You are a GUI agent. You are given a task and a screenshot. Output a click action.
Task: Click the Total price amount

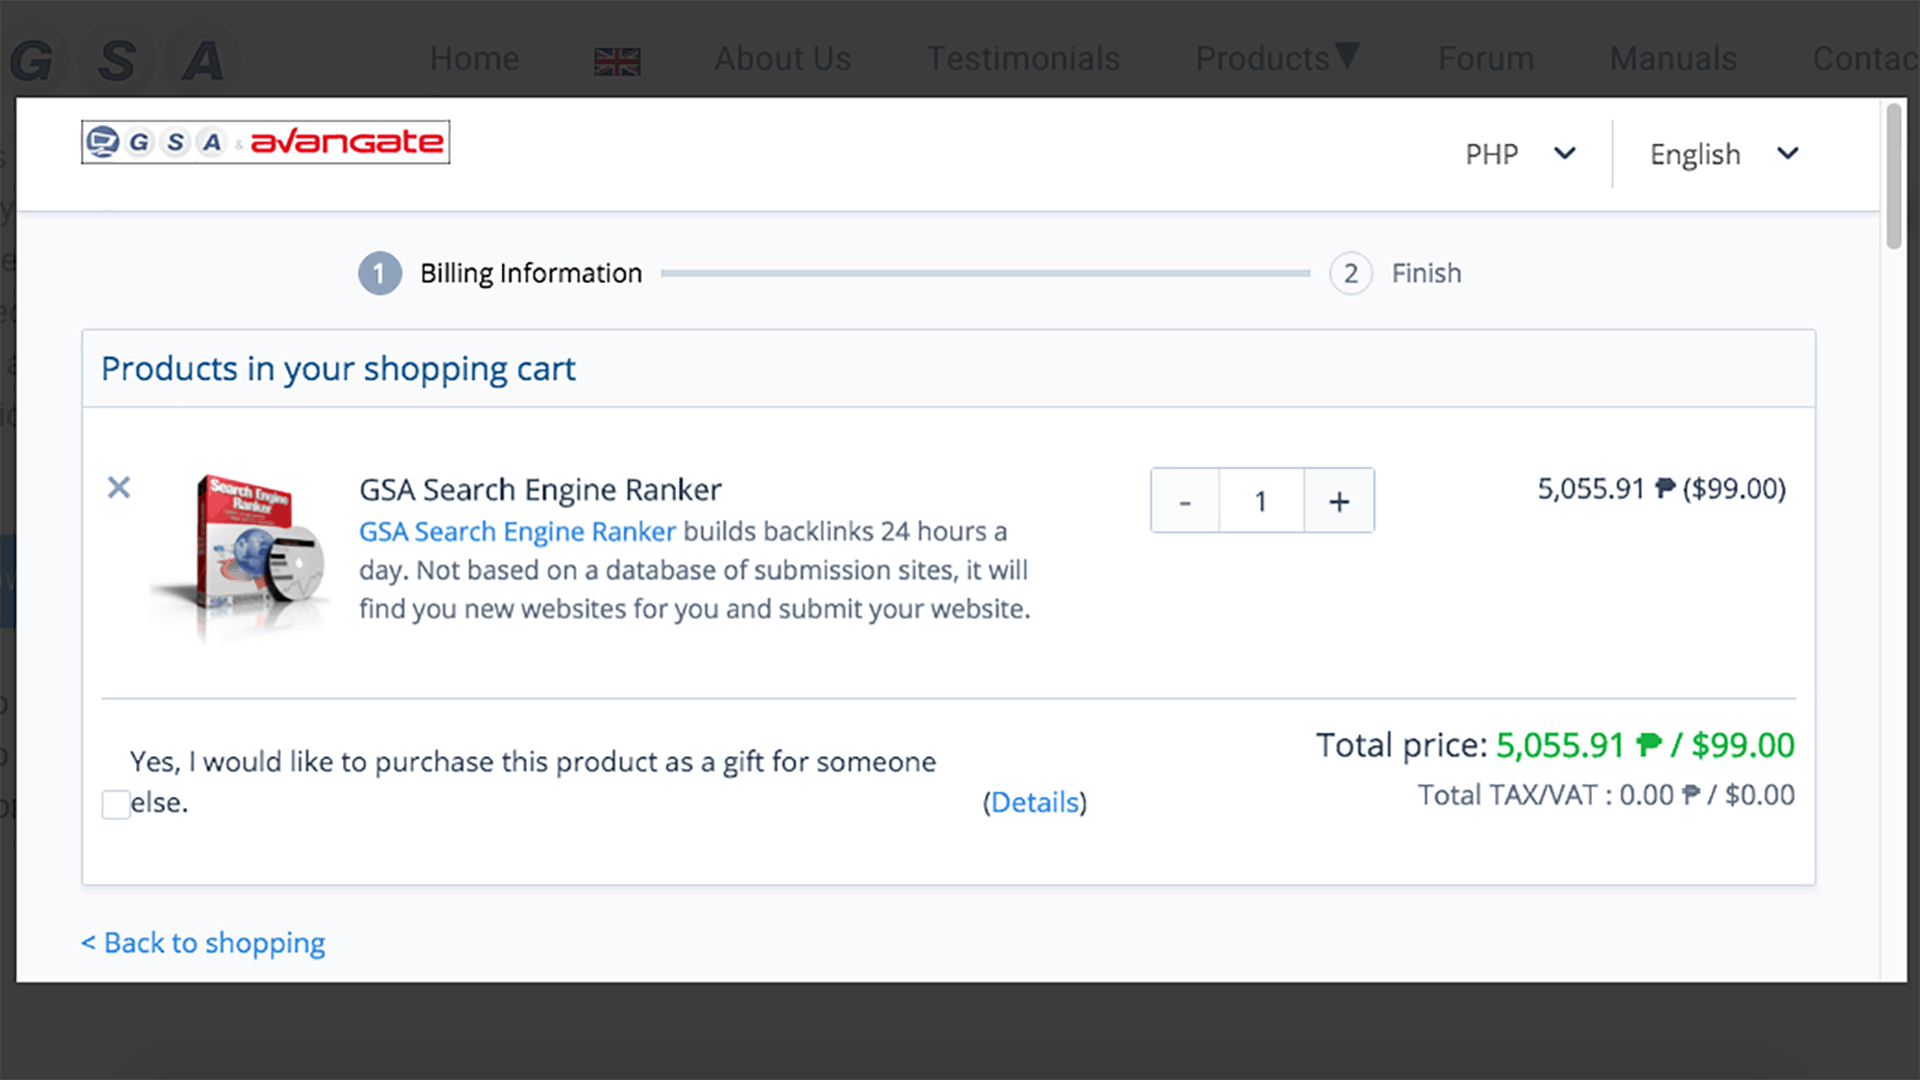click(x=1645, y=745)
